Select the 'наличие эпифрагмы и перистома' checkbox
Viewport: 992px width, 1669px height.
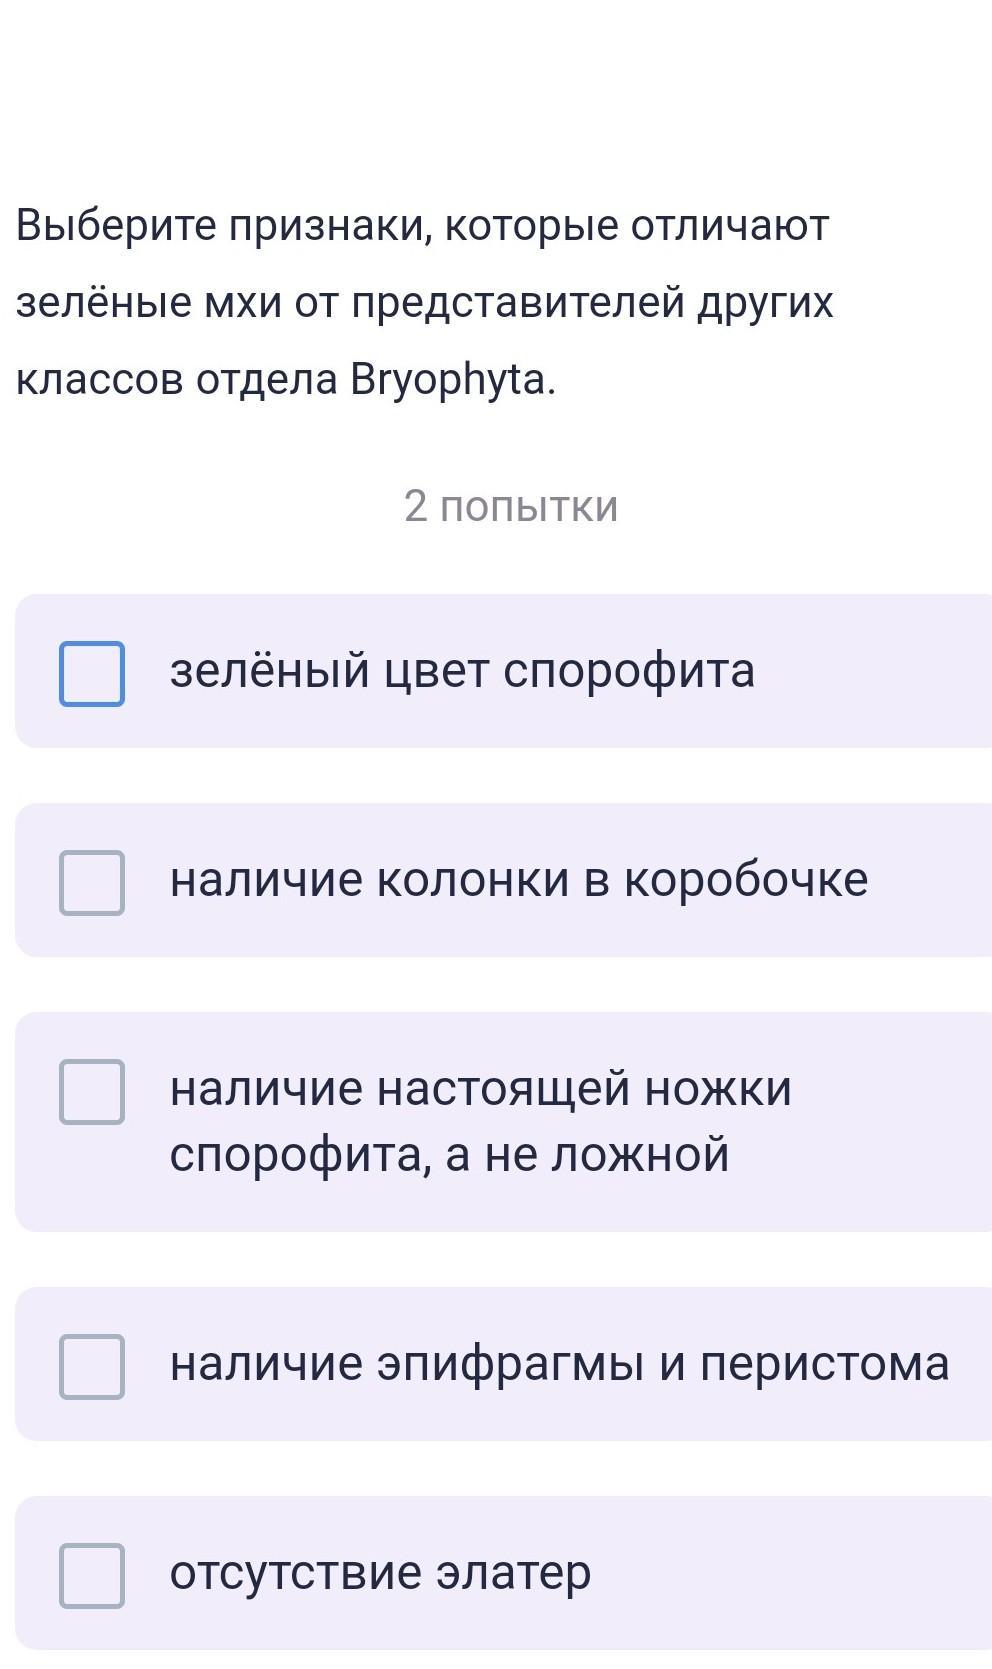(92, 1366)
